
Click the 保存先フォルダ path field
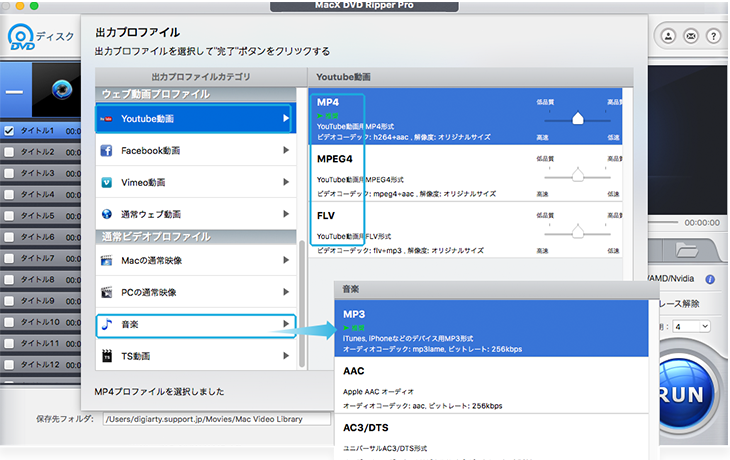pos(216,420)
